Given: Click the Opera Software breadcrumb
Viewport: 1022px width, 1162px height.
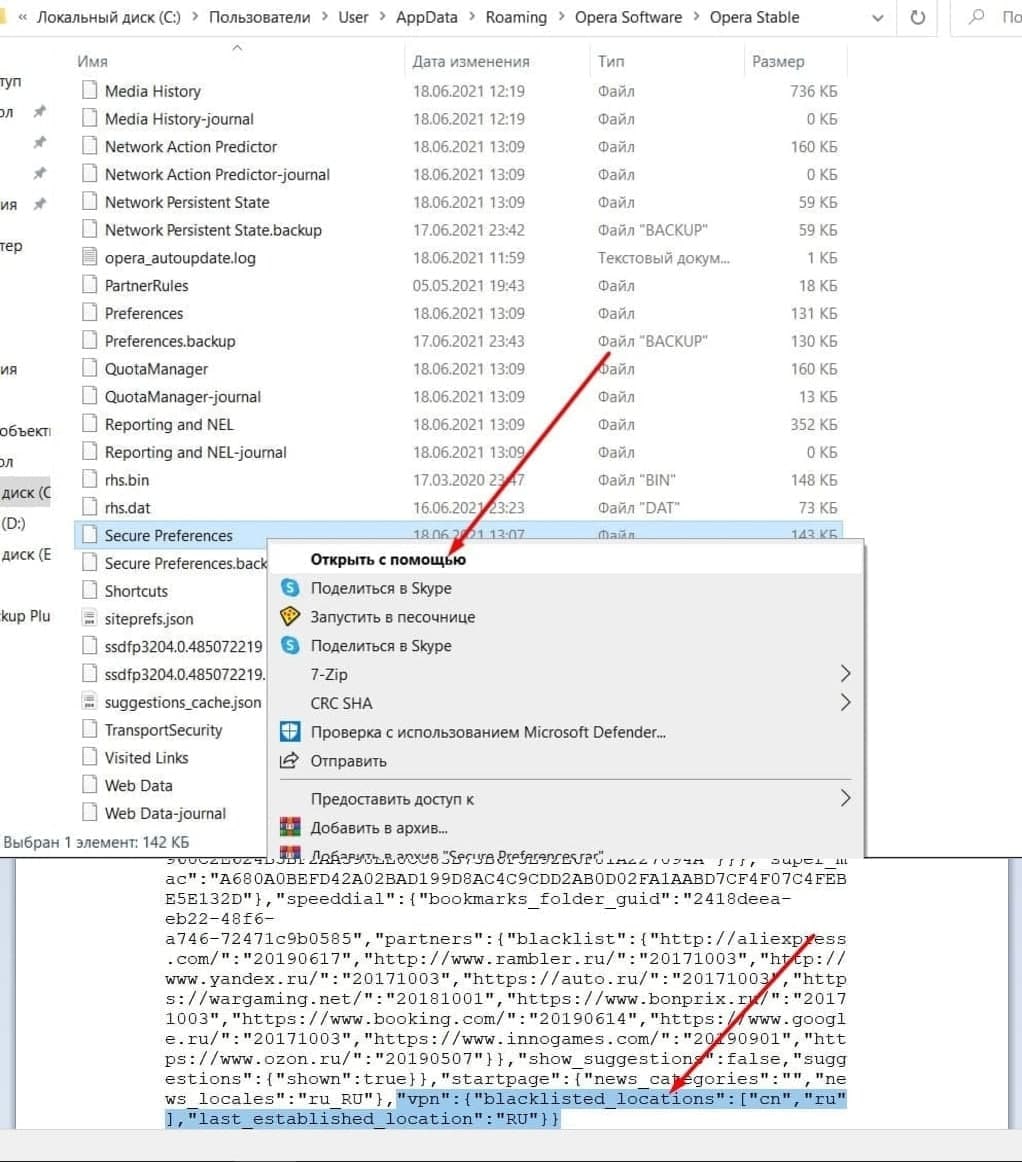Looking at the screenshot, I should click(628, 17).
